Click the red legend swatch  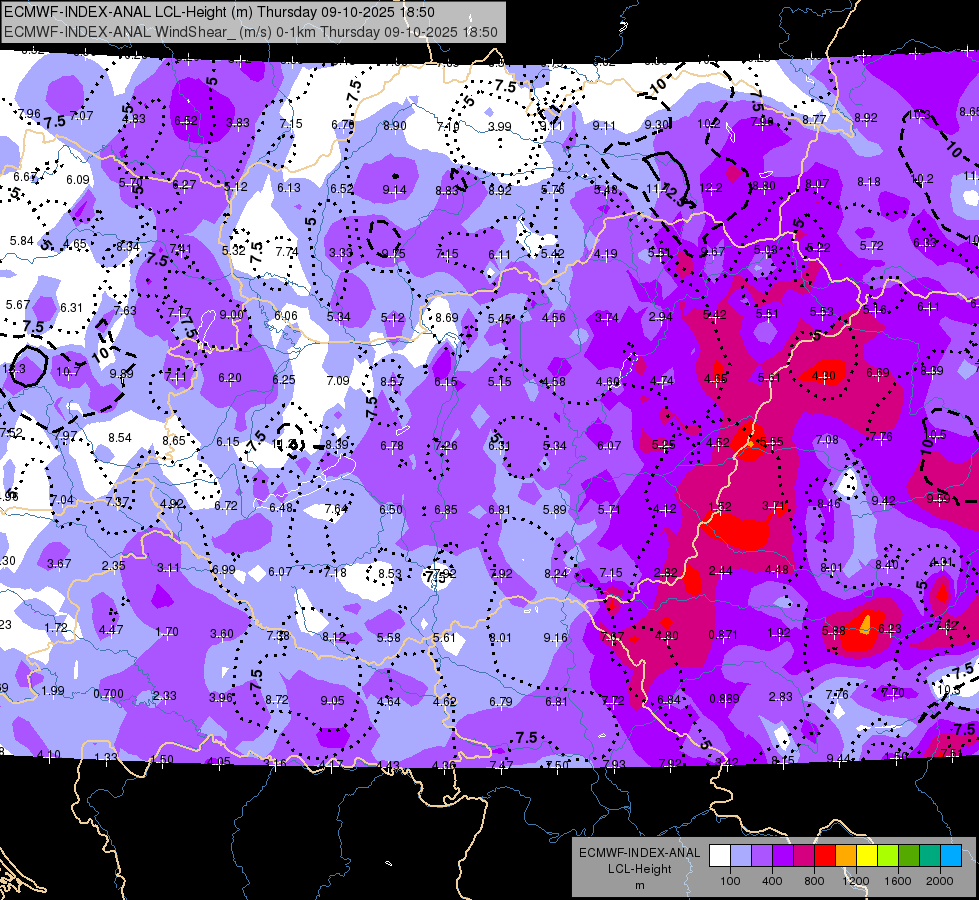[825, 855]
